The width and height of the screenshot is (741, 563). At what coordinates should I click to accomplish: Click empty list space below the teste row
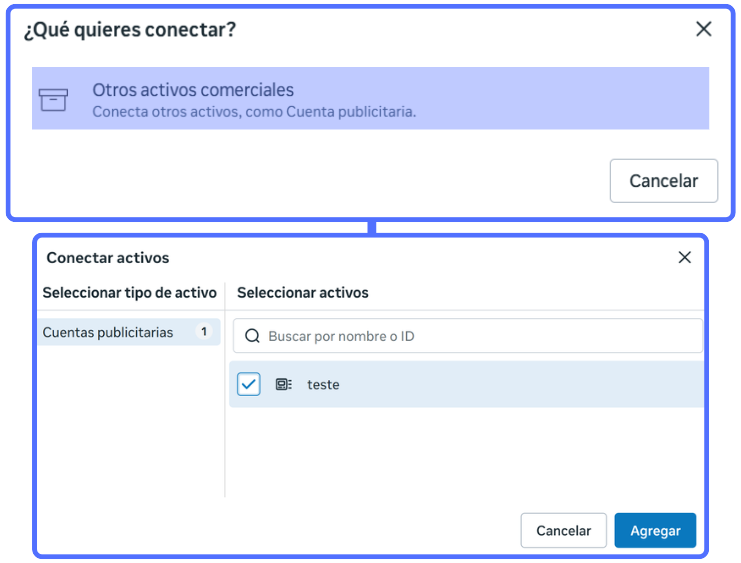(x=465, y=455)
